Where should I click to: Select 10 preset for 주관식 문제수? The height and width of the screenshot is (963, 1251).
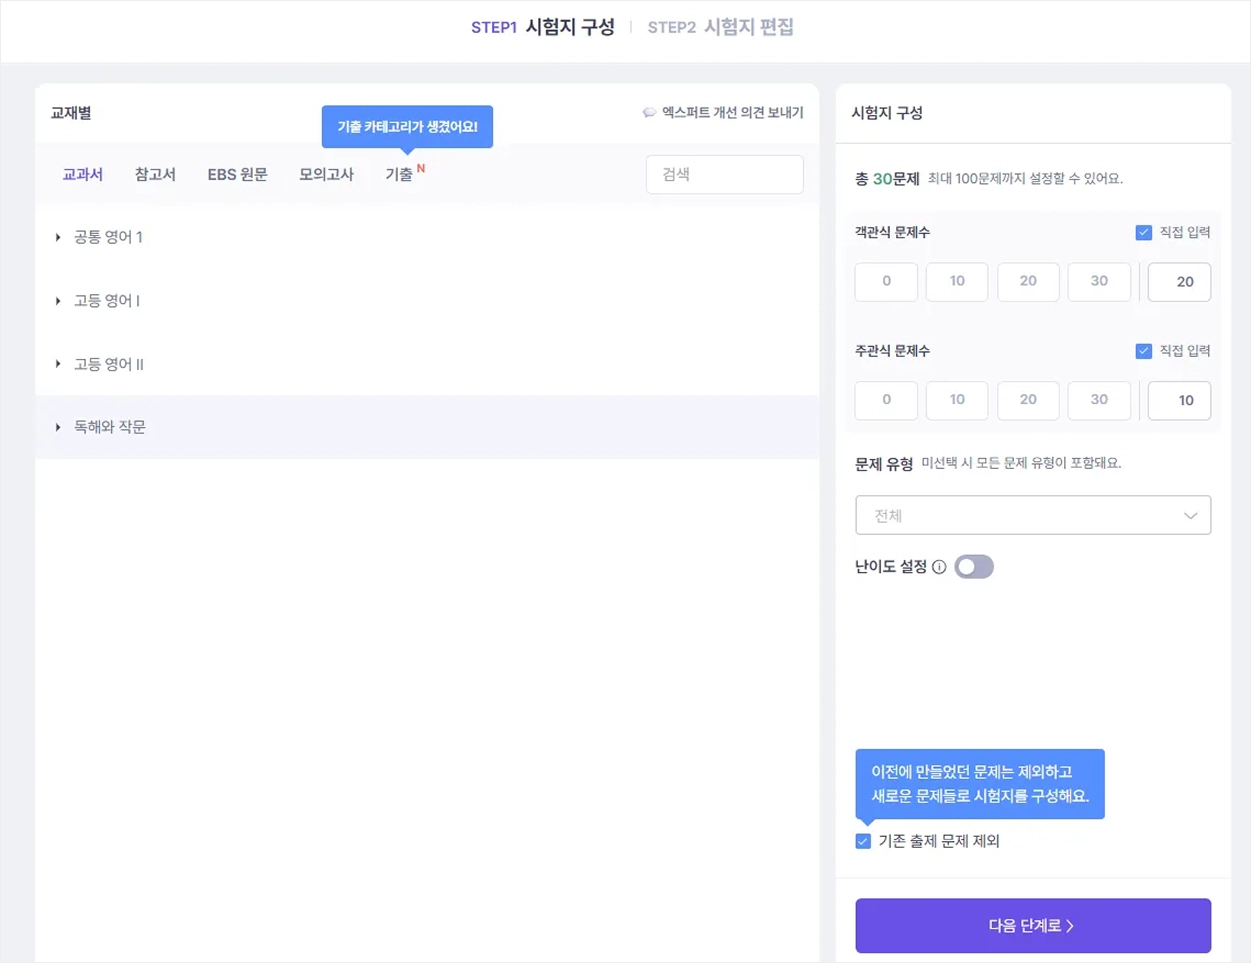point(957,400)
